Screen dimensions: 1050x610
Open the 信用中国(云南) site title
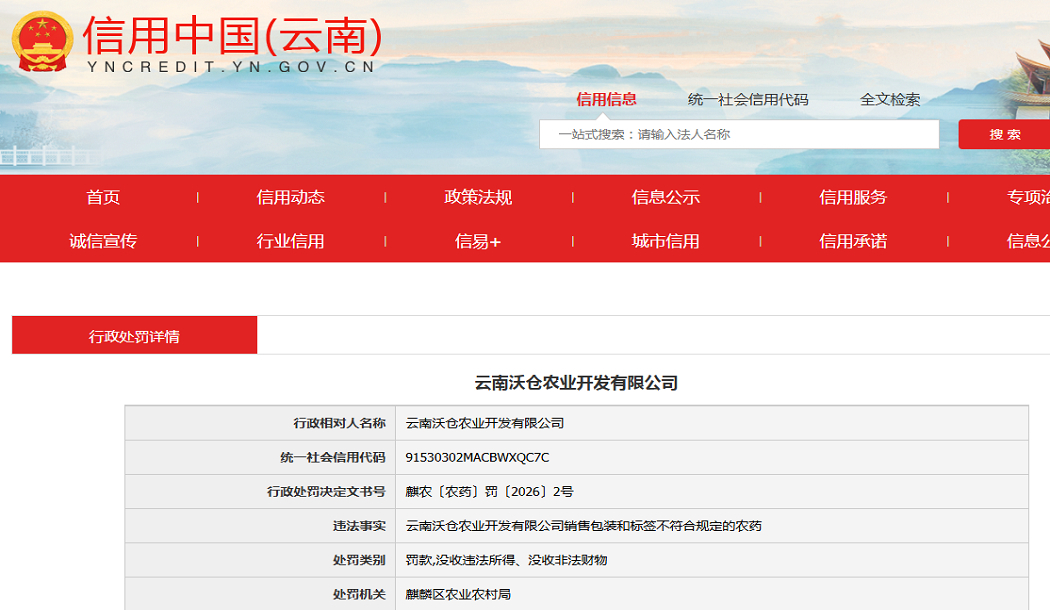[232, 36]
